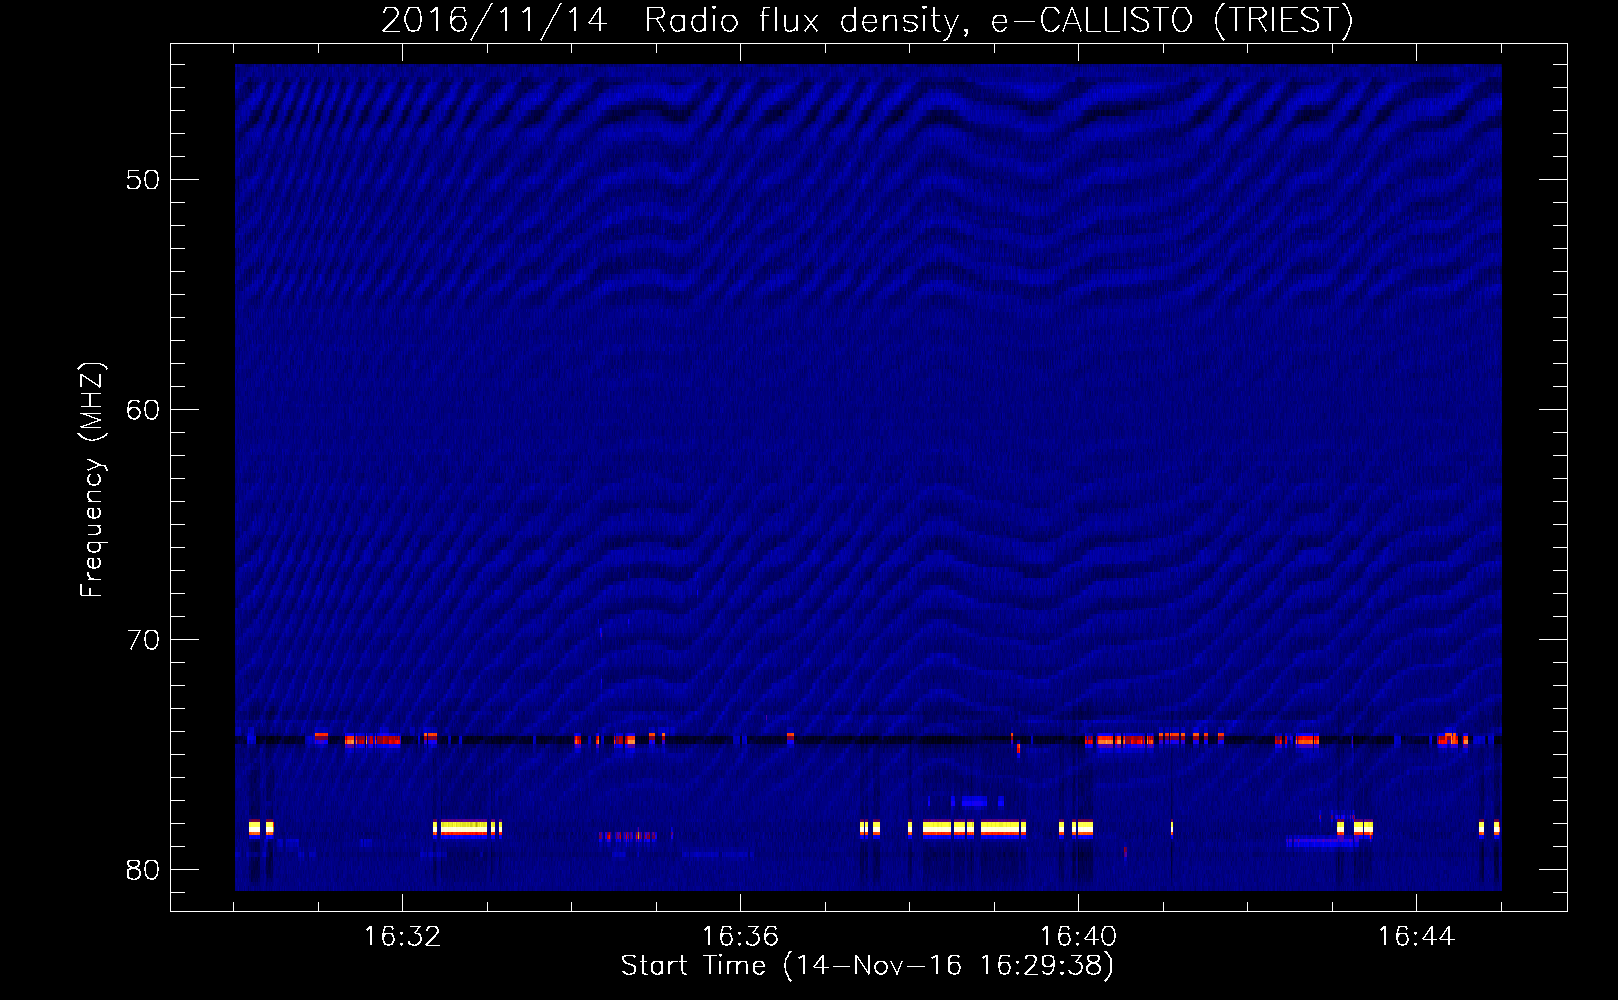Click the 16:32 time tick label
1618x1000 pixels.
[402, 937]
